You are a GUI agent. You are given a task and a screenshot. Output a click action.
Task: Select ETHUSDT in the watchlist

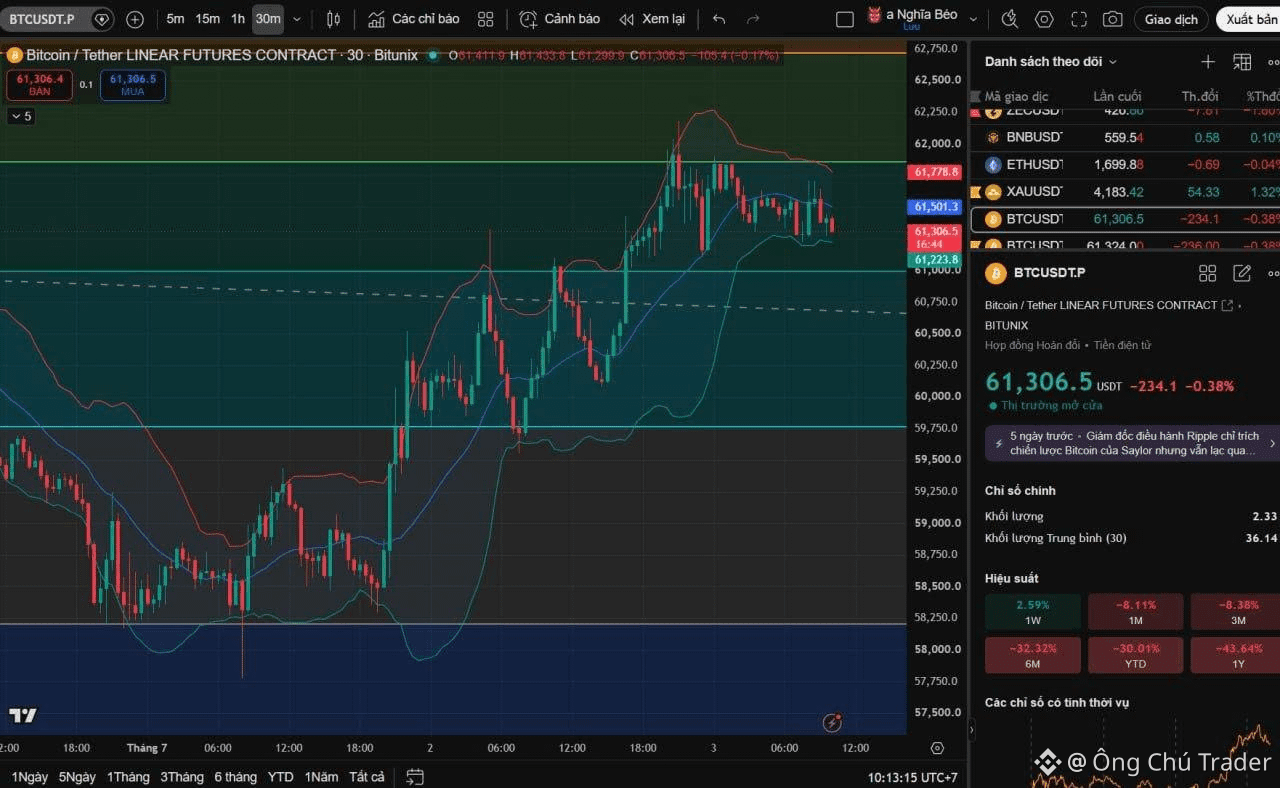(x=1125, y=164)
